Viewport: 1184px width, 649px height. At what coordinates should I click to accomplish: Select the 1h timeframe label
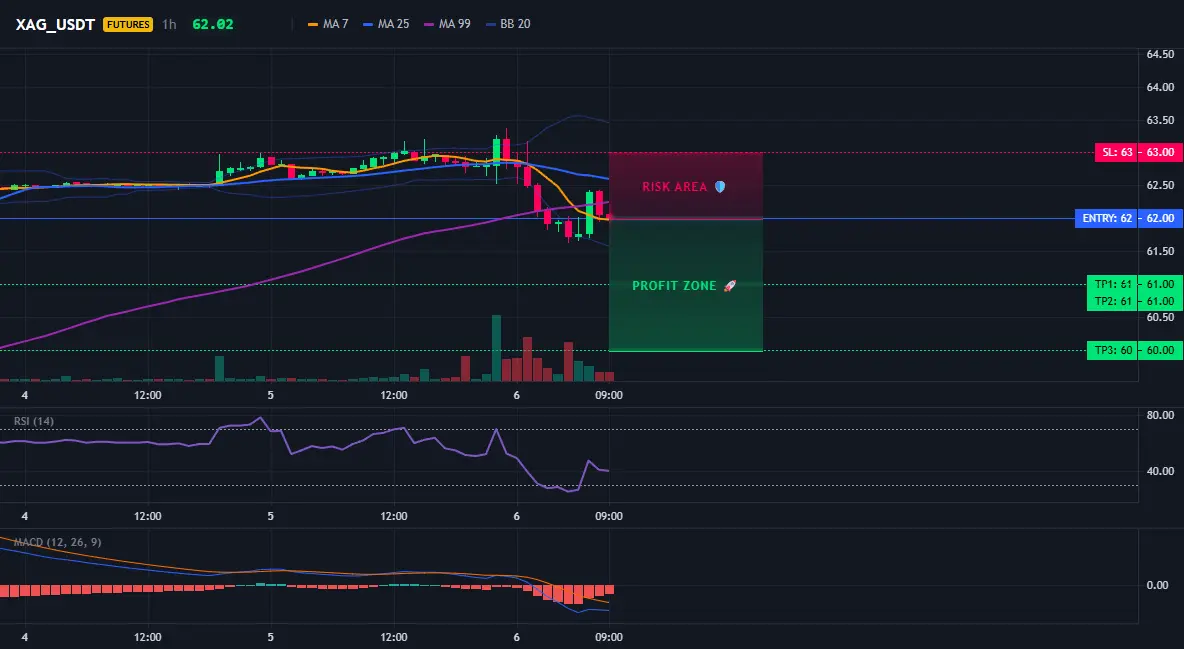pos(169,24)
